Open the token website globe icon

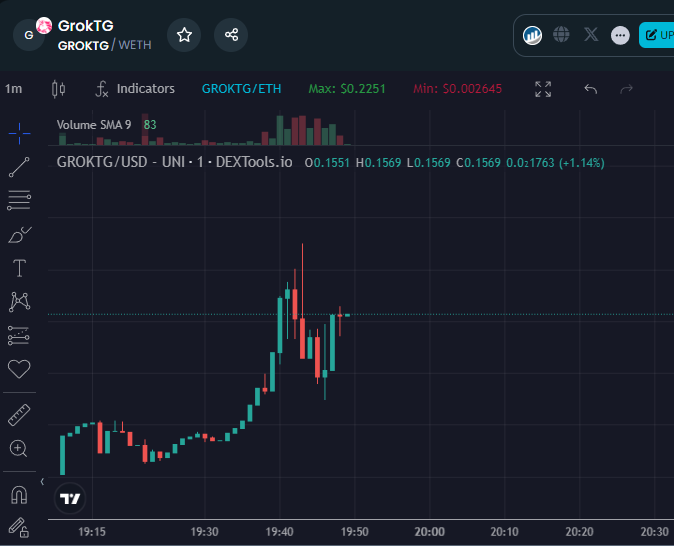[x=561, y=34]
